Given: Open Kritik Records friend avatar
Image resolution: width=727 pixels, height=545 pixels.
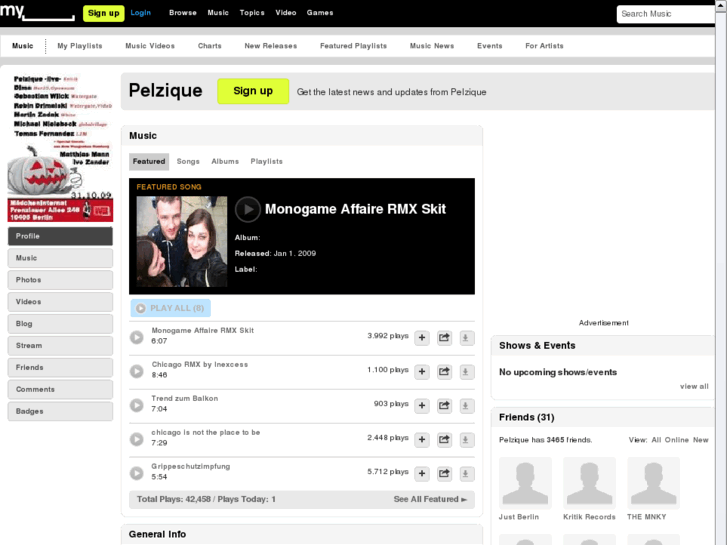Looking at the screenshot, I should [589, 482].
